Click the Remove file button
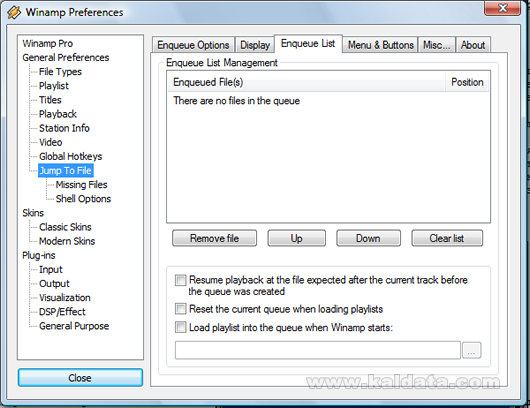The image size is (530, 408). click(214, 238)
